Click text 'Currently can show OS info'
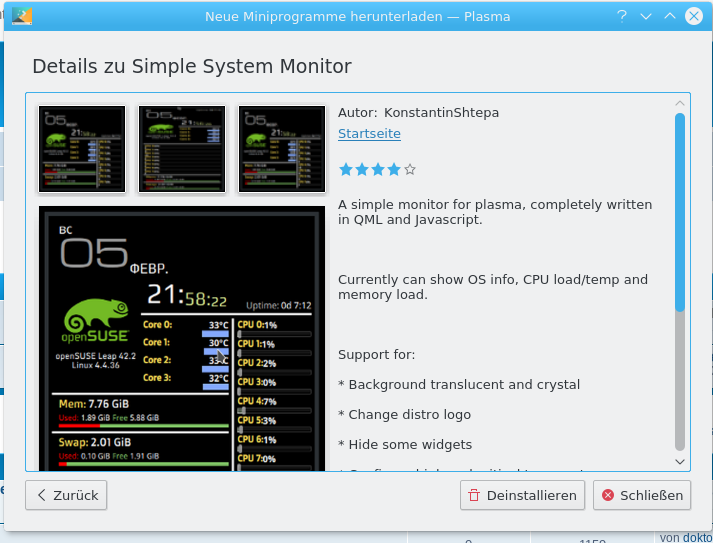Screen dimensions: 713x543 [428, 280]
